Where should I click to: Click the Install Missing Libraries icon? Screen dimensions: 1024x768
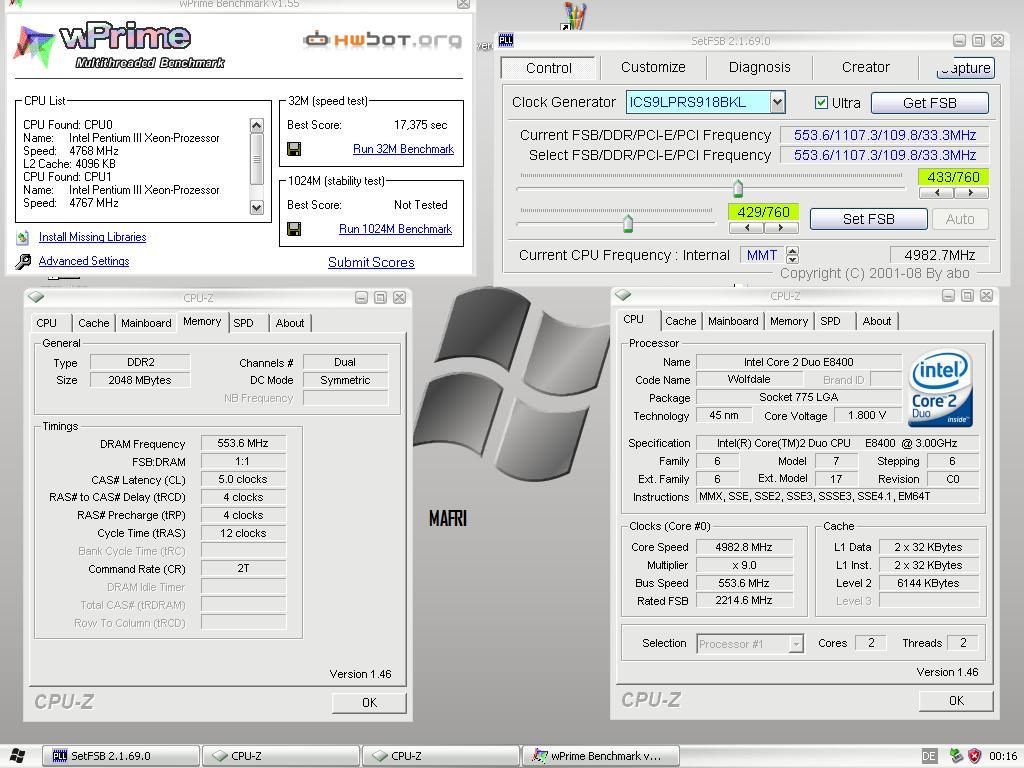tap(23, 237)
